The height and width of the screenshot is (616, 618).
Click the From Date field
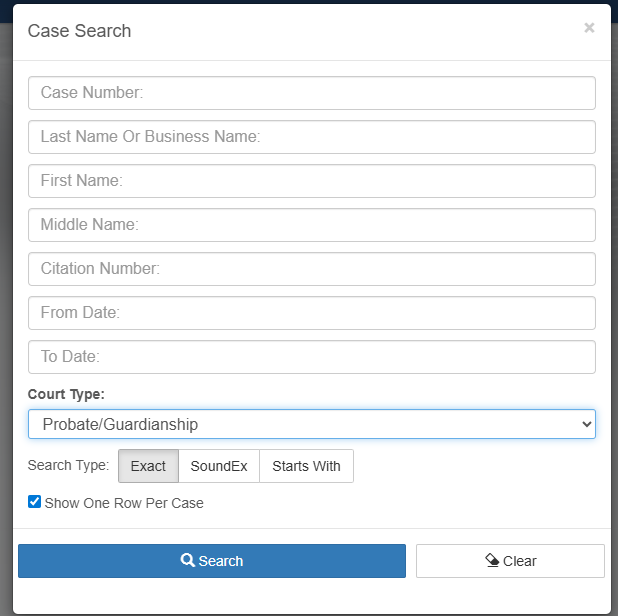[311, 313]
